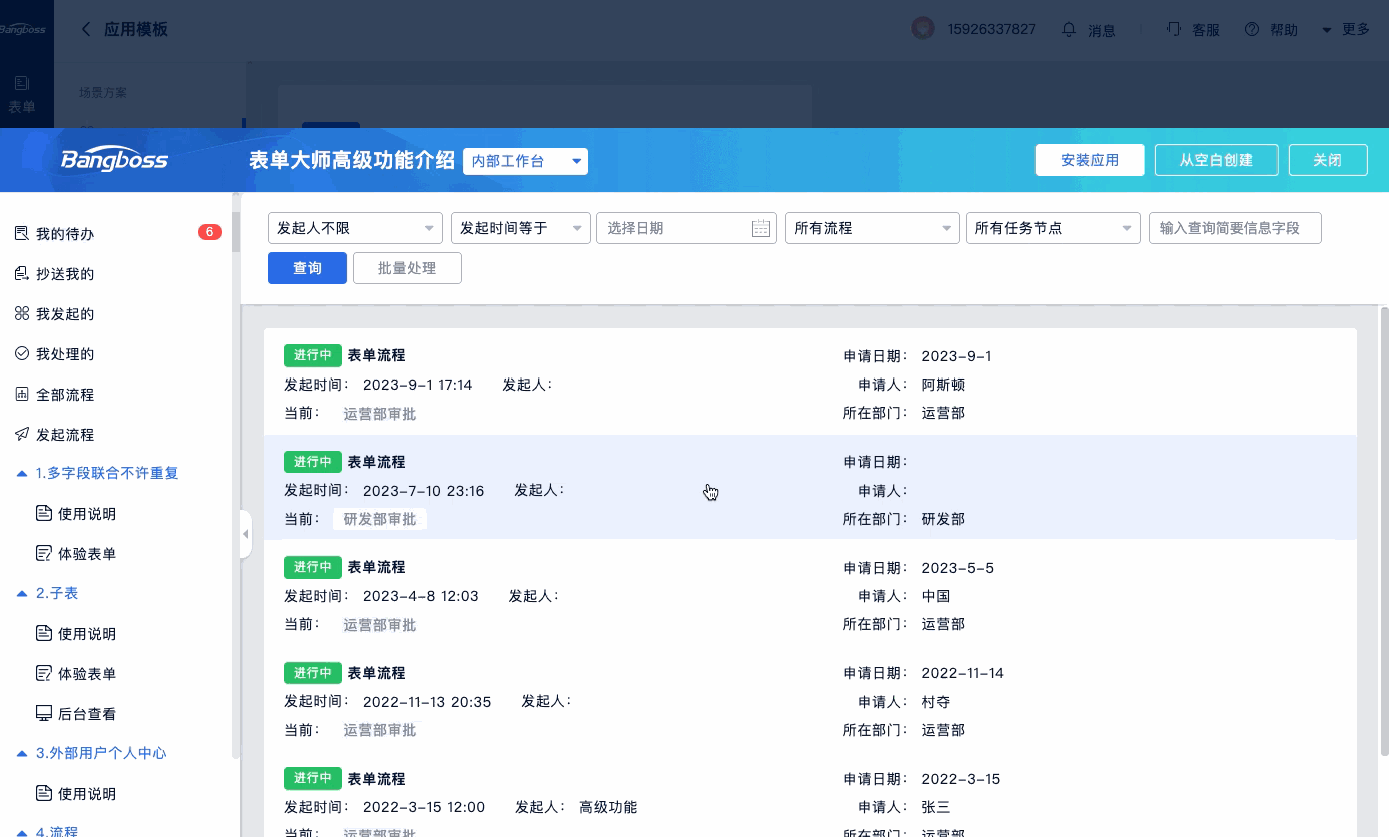1389x837 pixels.
Task: Collapse the 2.子表 tree section
Action: coord(22,594)
